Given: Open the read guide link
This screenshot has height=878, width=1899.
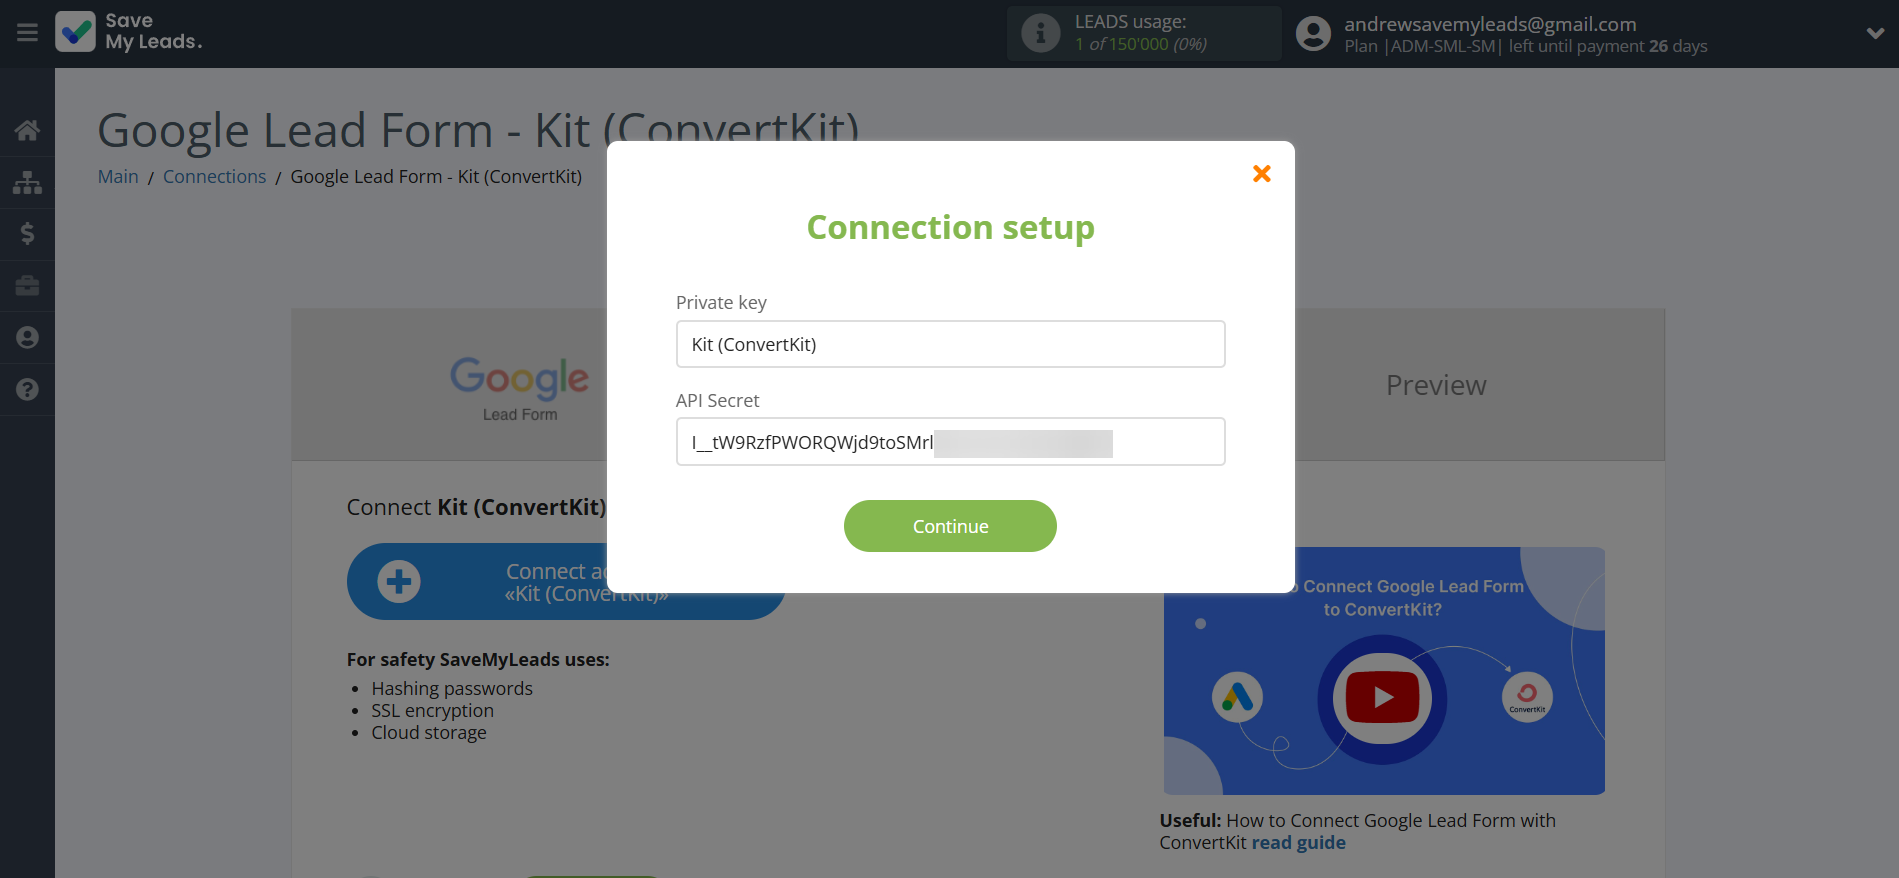Looking at the screenshot, I should (x=1298, y=843).
